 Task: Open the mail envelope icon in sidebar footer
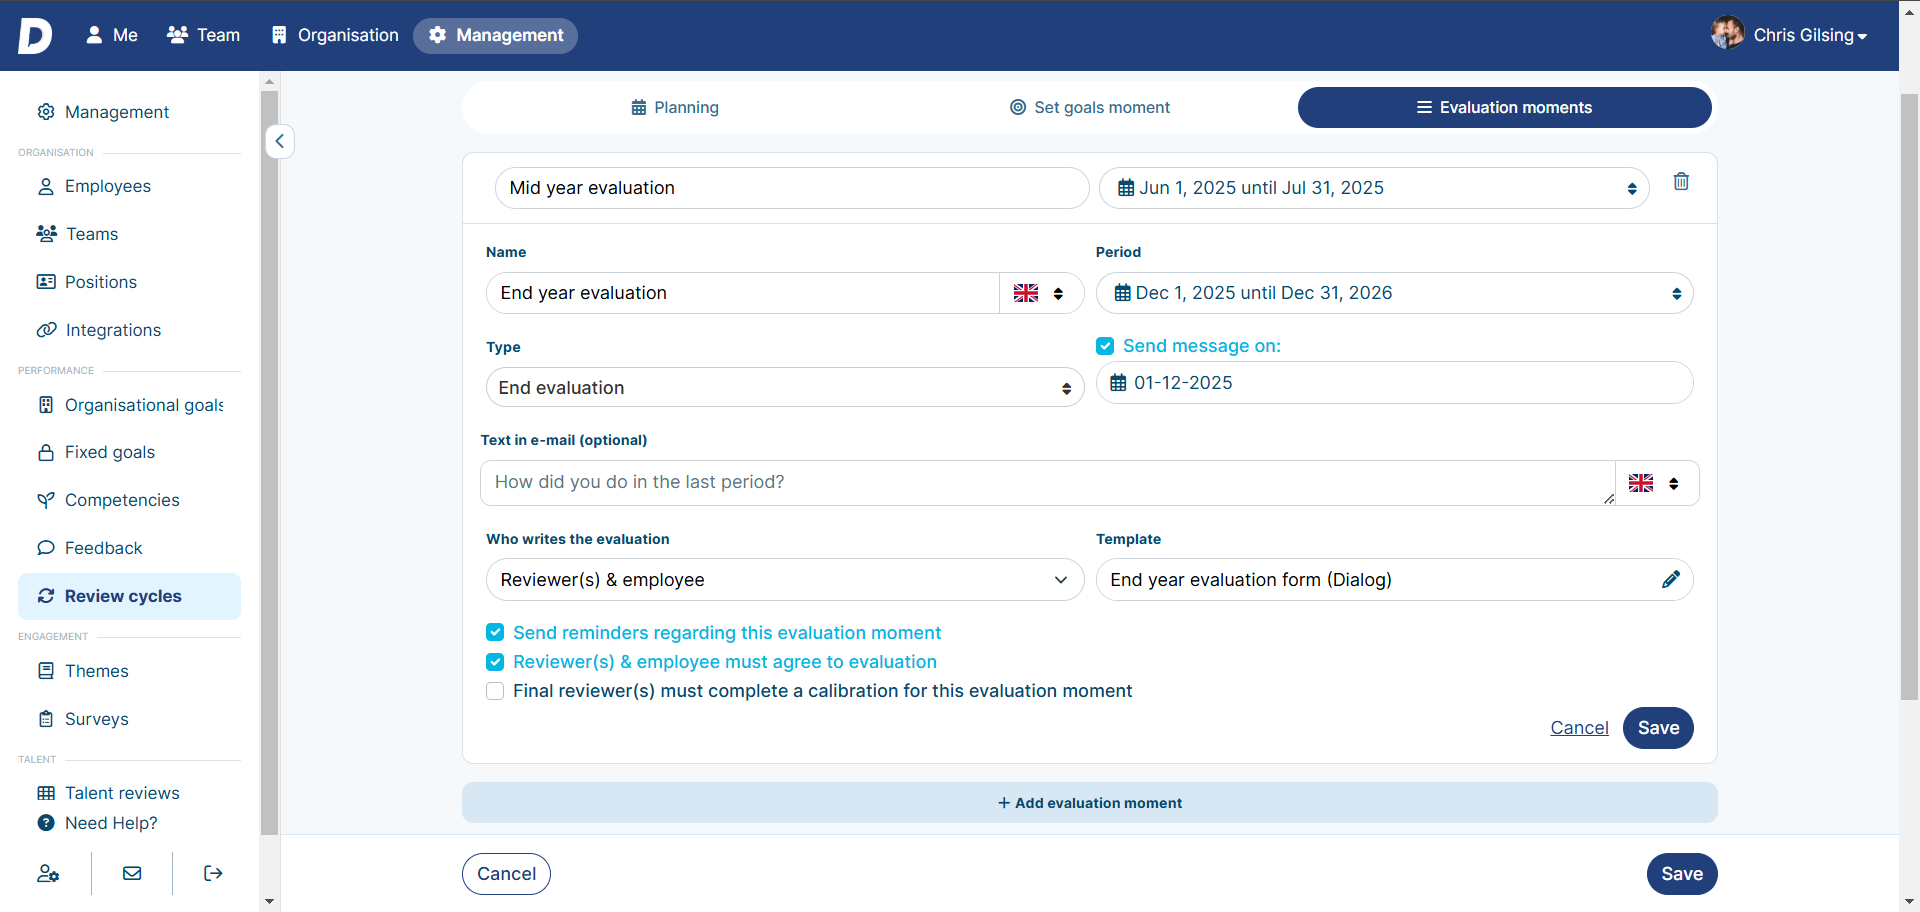coord(132,873)
